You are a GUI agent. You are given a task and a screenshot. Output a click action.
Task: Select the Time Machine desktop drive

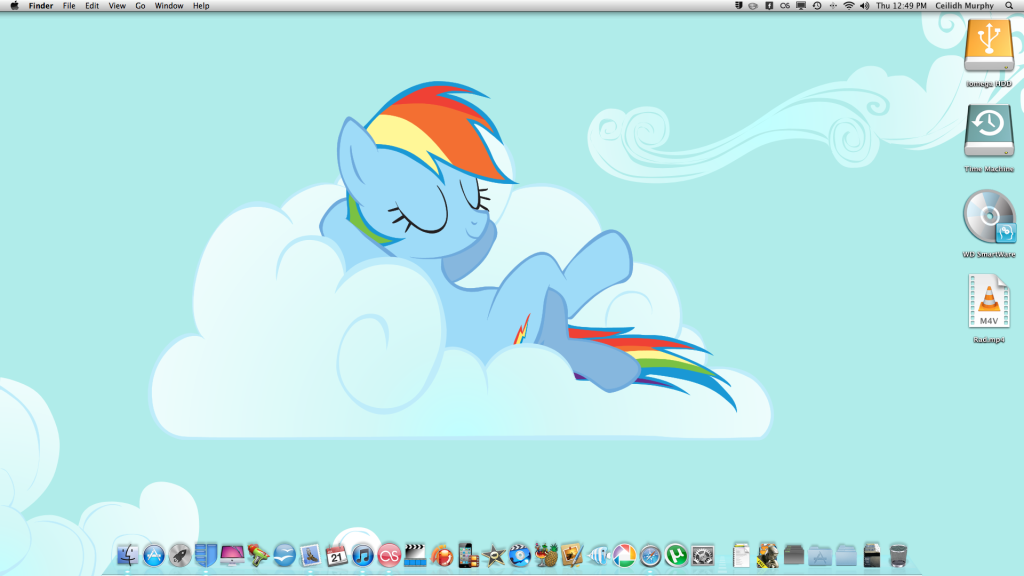tap(989, 131)
